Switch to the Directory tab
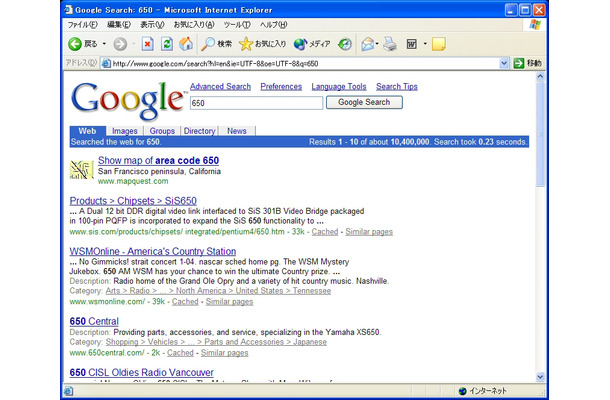This screenshot has height=400, width=610. click(199, 131)
